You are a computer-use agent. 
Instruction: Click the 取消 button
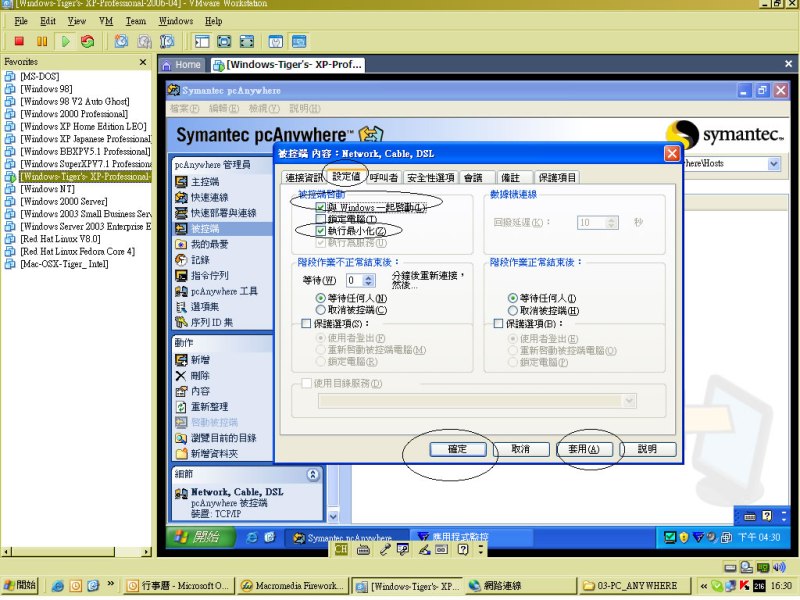point(520,449)
